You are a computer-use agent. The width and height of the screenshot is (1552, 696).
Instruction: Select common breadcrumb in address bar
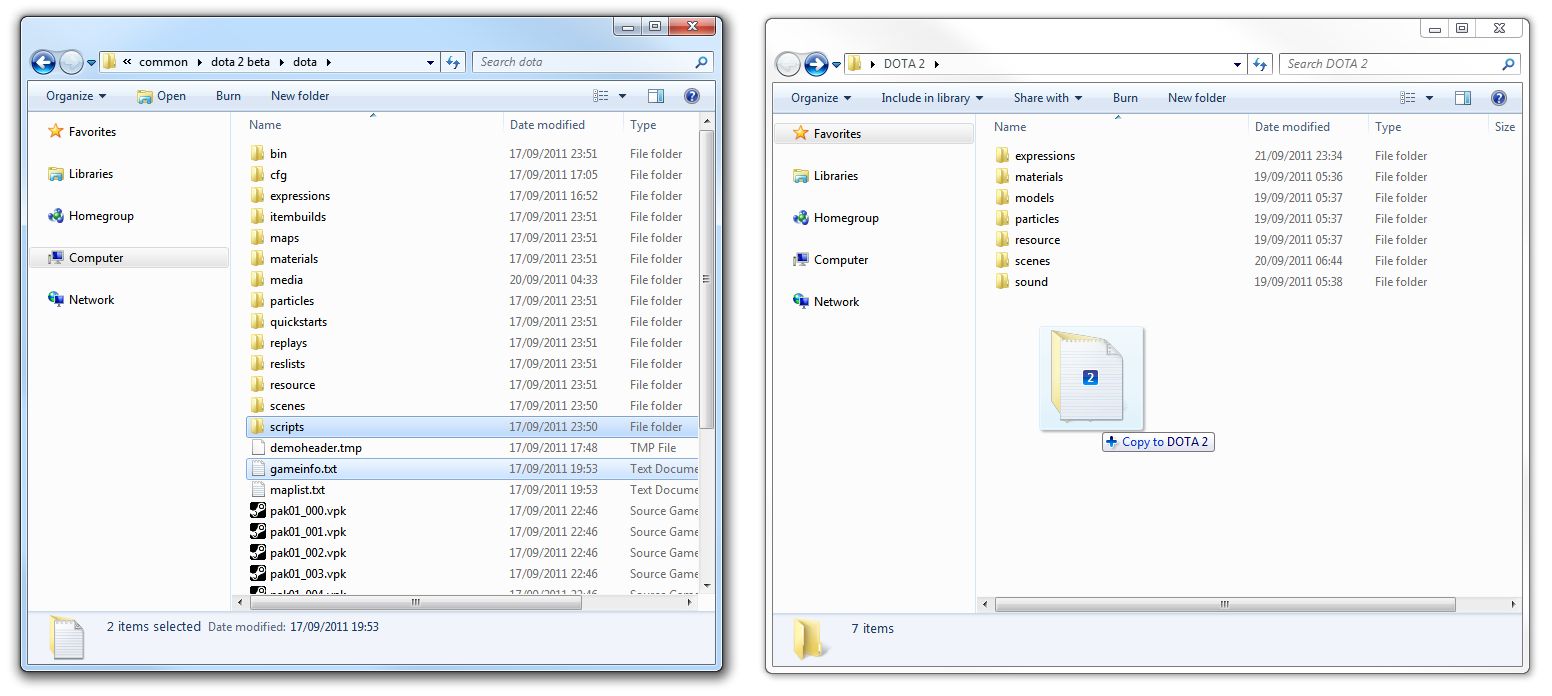pos(163,62)
